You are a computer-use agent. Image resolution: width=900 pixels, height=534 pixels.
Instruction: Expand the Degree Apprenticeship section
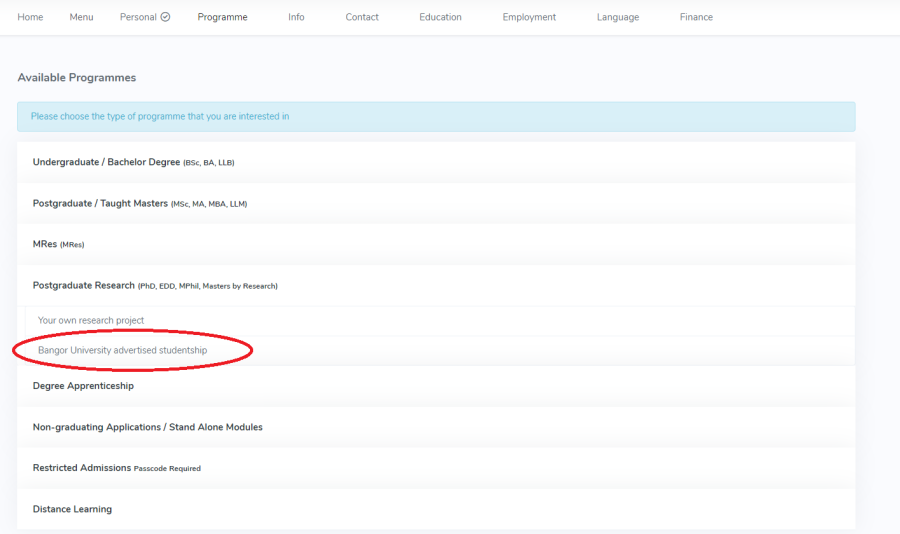(x=436, y=386)
